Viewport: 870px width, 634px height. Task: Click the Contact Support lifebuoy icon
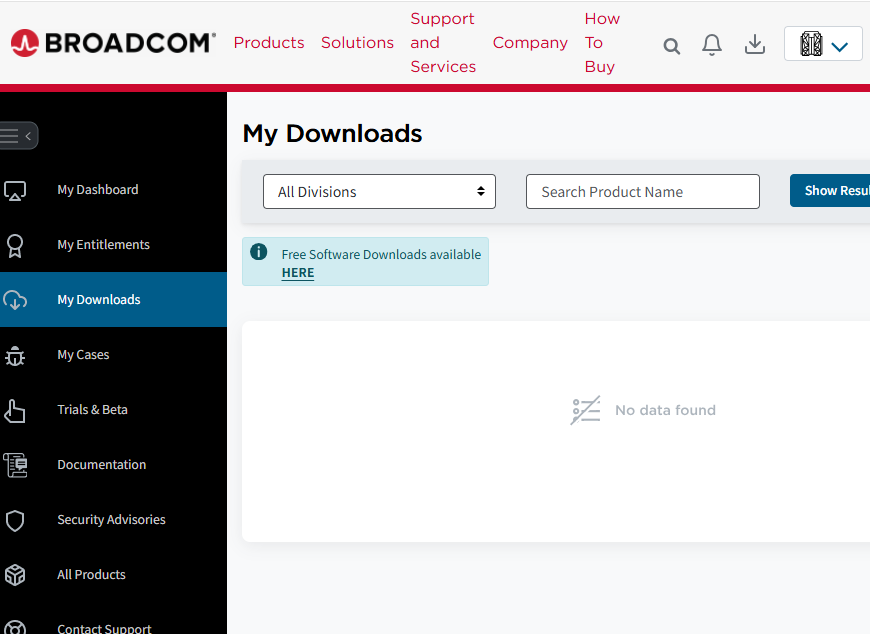(x=15, y=628)
